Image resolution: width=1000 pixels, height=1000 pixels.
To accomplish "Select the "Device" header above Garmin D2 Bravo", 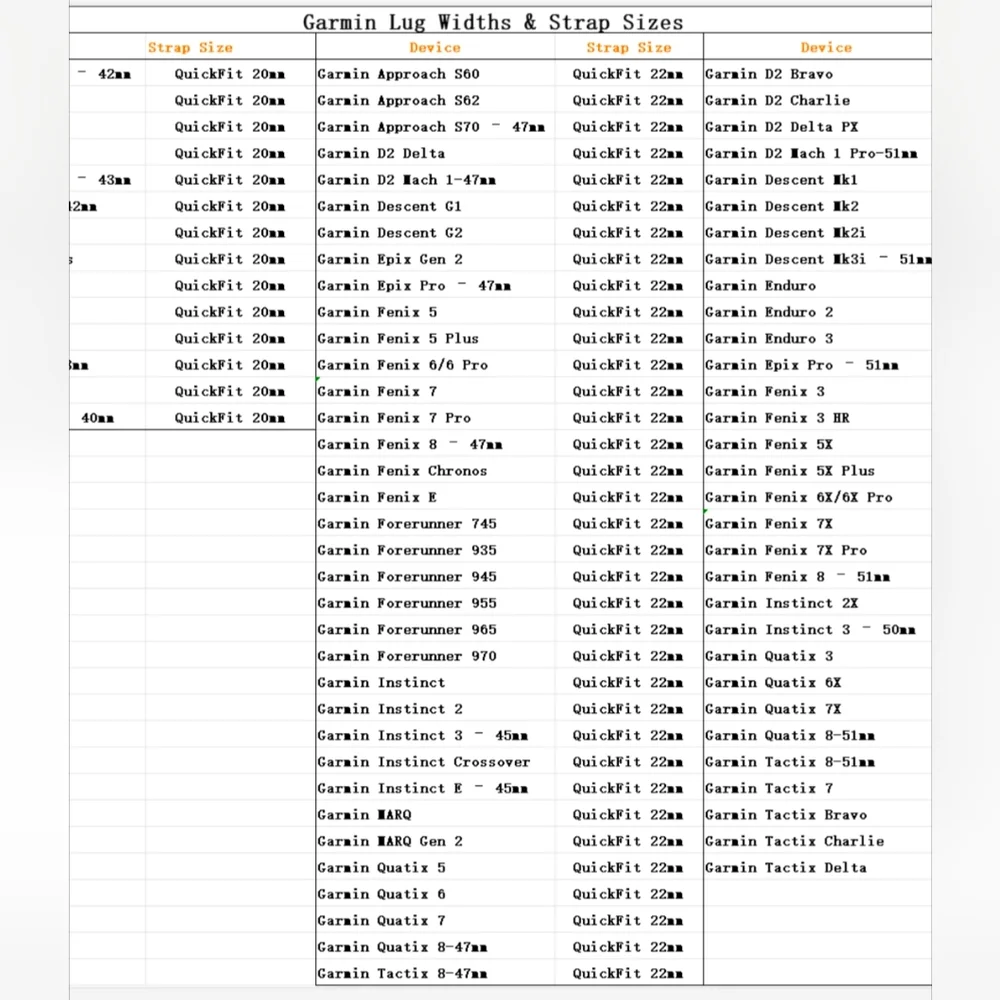I will (826, 47).
